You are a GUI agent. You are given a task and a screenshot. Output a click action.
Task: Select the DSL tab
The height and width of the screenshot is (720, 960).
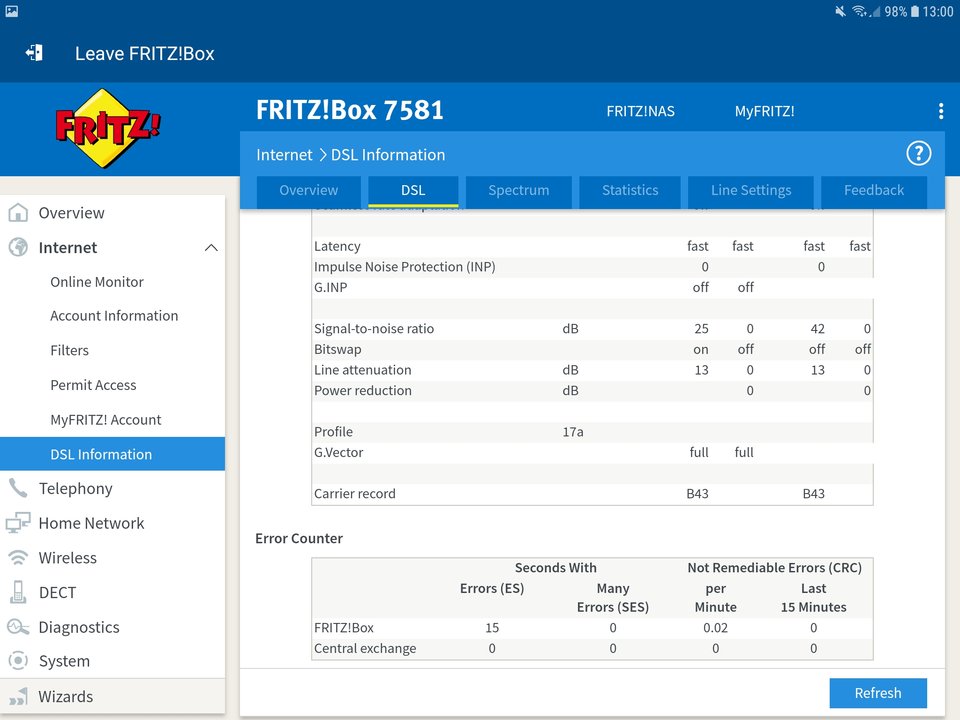(x=413, y=190)
